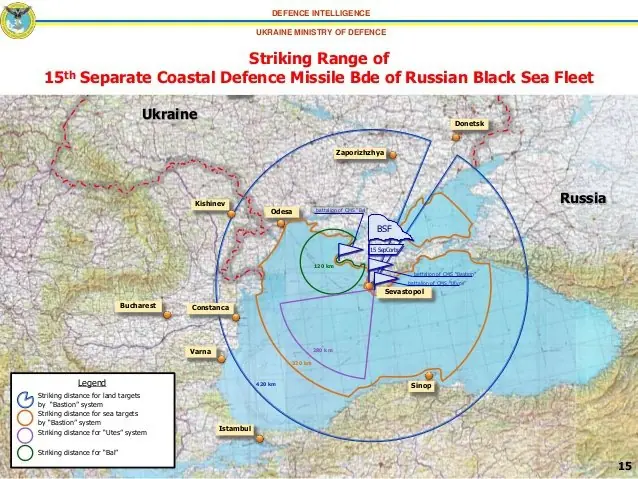Click the 'battalion of CMS "Bal"' callout label
The height and width of the screenshot is (479, 638).
point(339,210)
